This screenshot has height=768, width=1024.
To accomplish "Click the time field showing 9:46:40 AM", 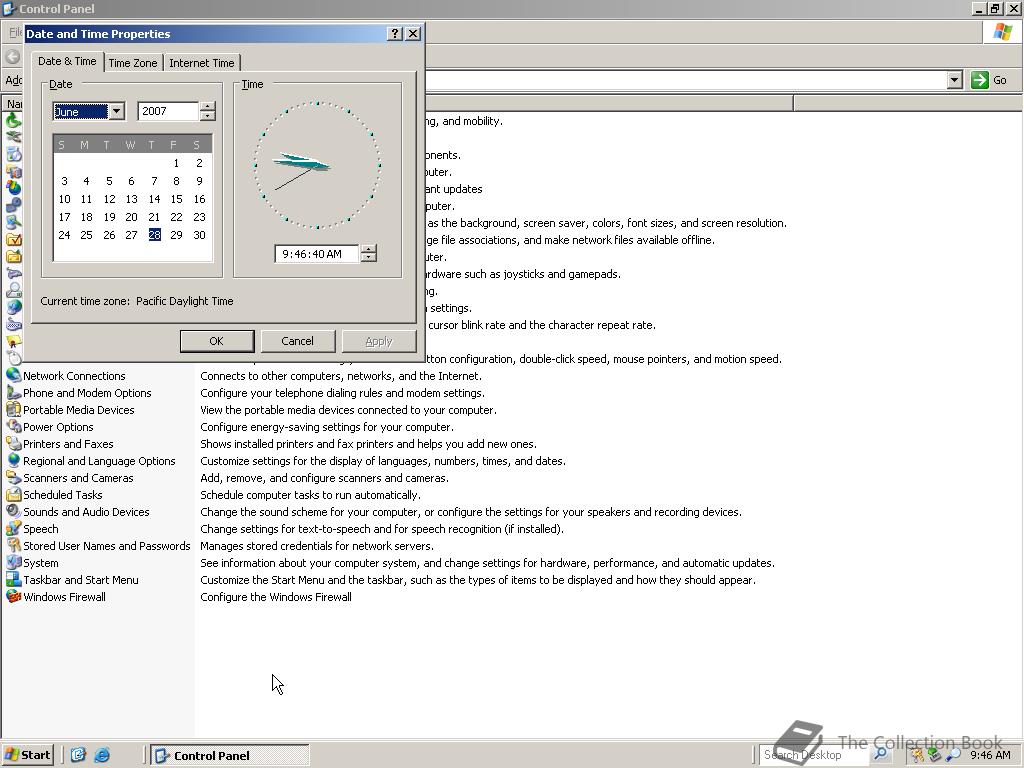I will tap(317, 254).
